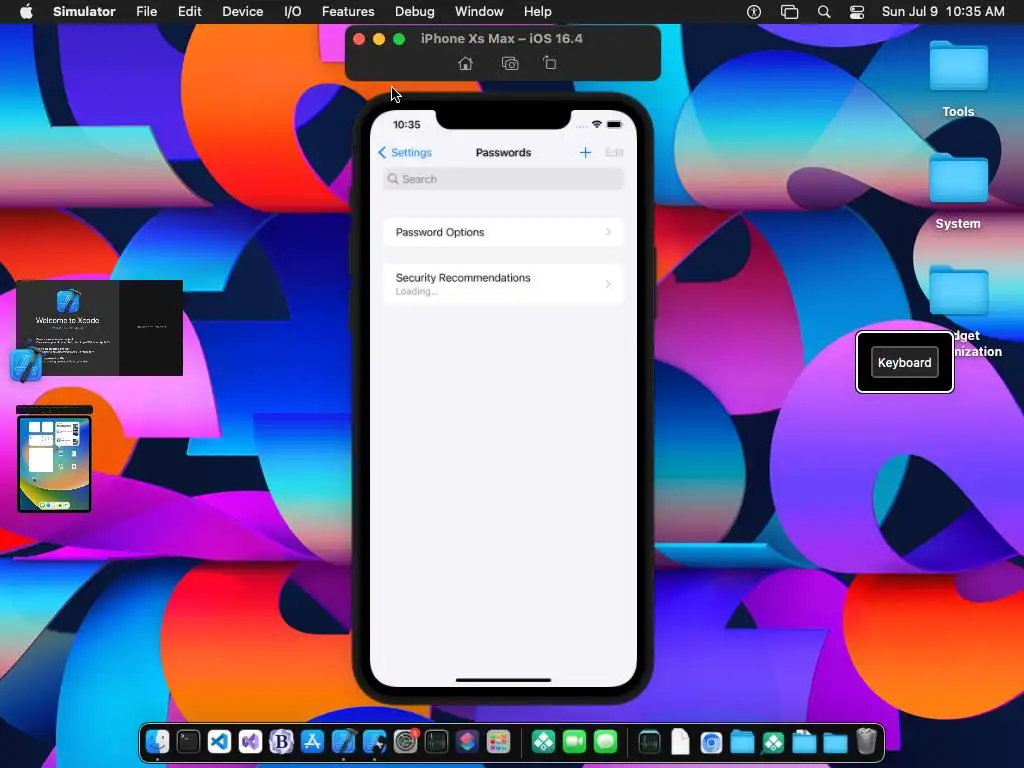Open the Security Recommendations row
The width and height of the screenshot is (1024, 768).
[x=504, y=284]
